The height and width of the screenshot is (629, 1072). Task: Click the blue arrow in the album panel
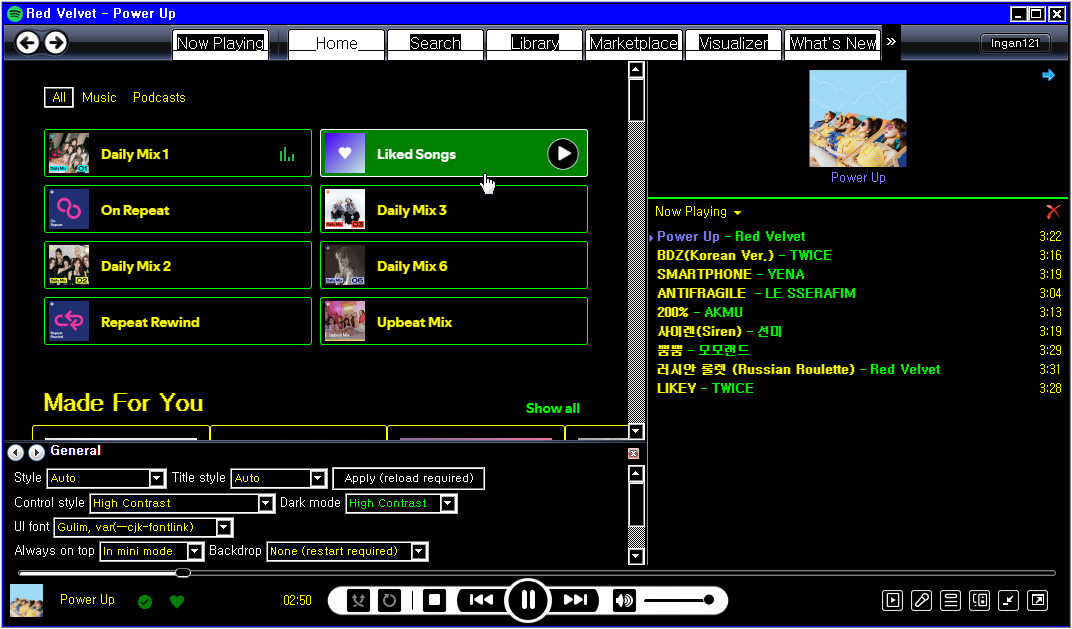[1048, 75]
